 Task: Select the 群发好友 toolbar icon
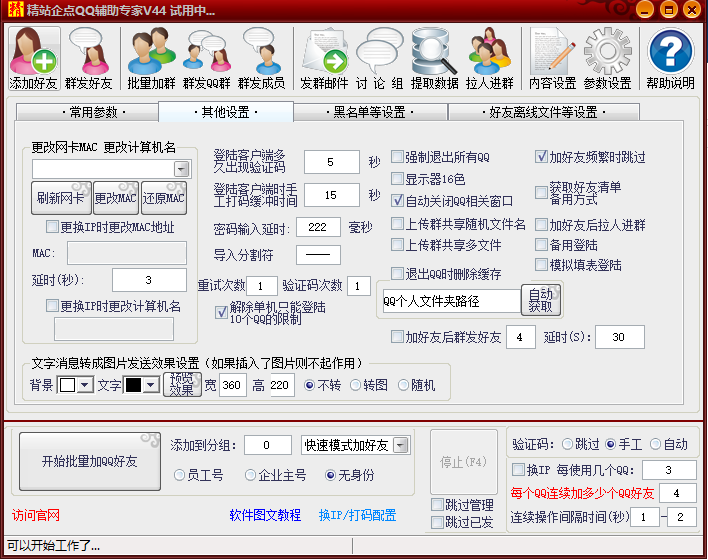pyautogui.click(x=88, y=58)
